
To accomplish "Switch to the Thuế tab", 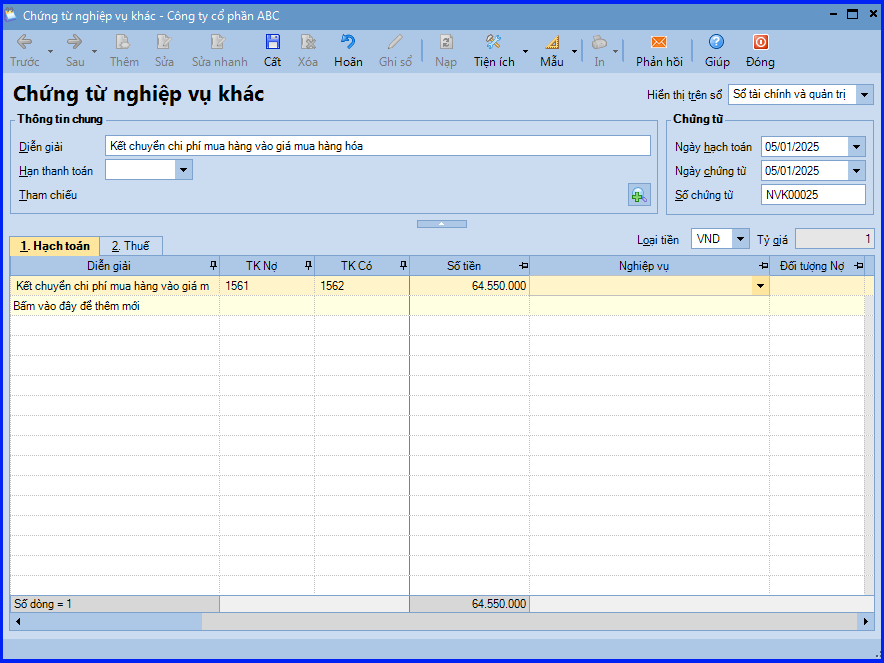I will (130, 246).
